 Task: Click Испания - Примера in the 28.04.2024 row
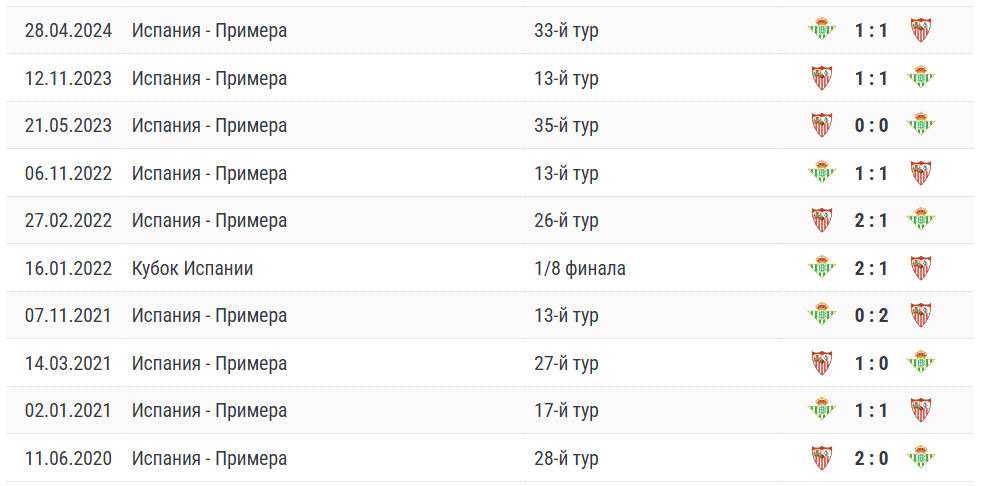209,30
